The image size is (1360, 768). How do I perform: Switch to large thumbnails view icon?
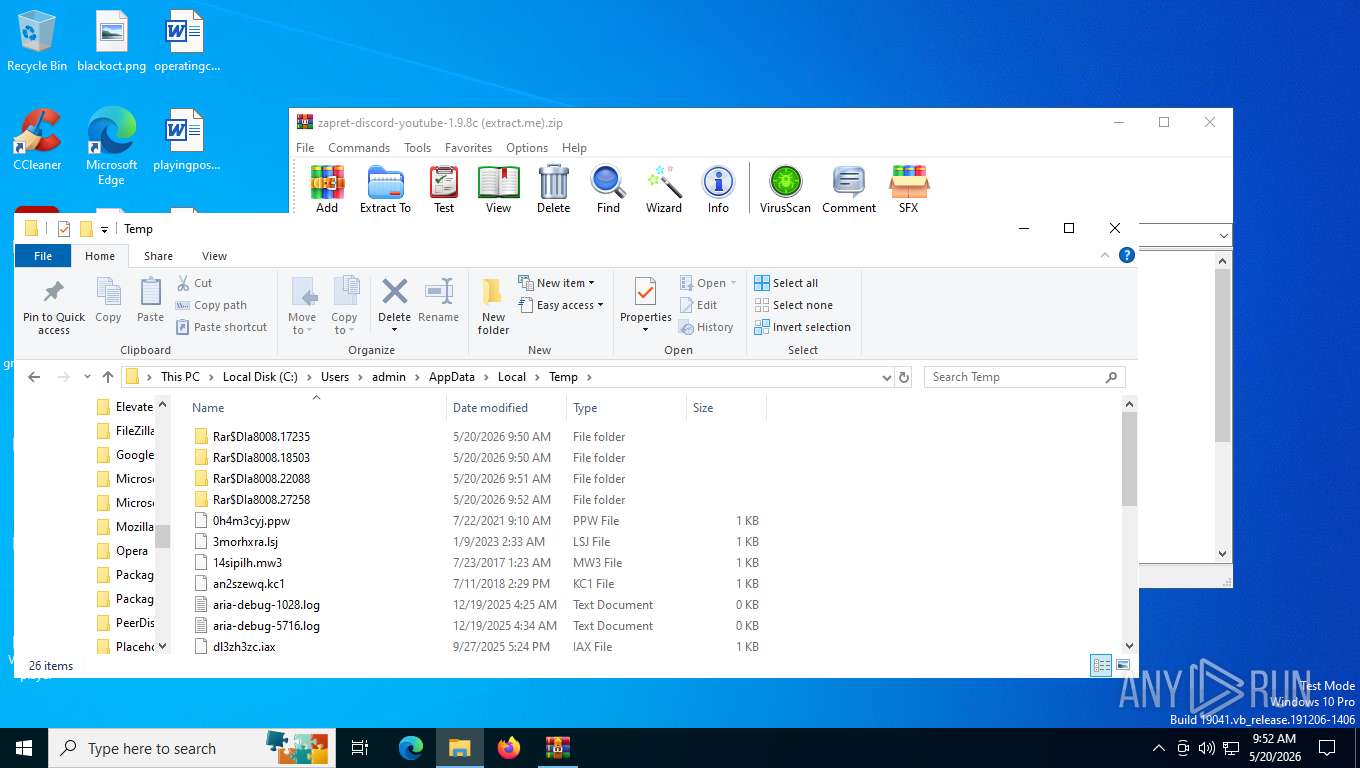pyautogui.click(x=1124, y=665)
